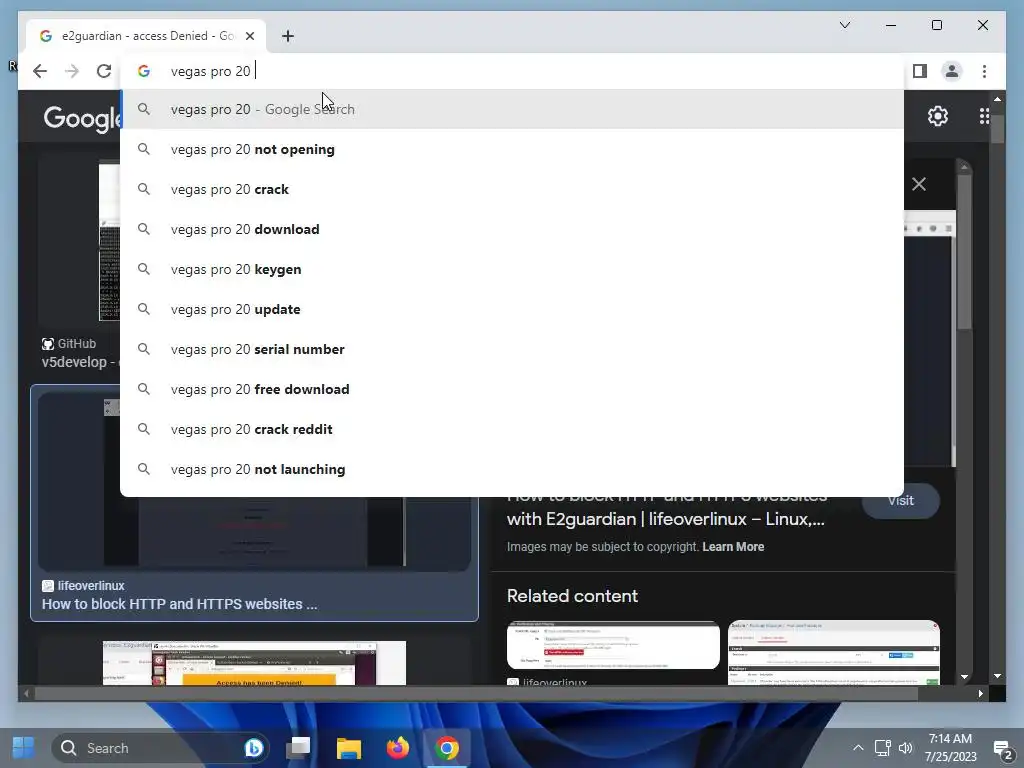Open File Explorer from taskbar
This screenshot has width=1024, height=768.
click(349, 748)
